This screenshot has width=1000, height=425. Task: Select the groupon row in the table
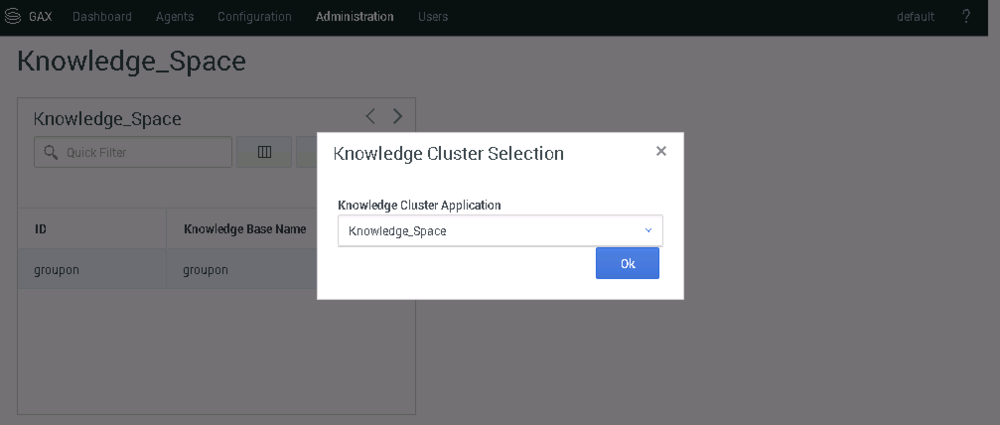click(x=168, y=269)
